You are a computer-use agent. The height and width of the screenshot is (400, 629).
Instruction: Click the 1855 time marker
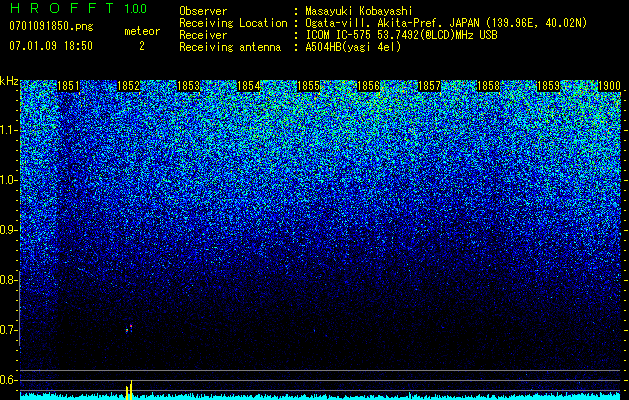(308, 86)
